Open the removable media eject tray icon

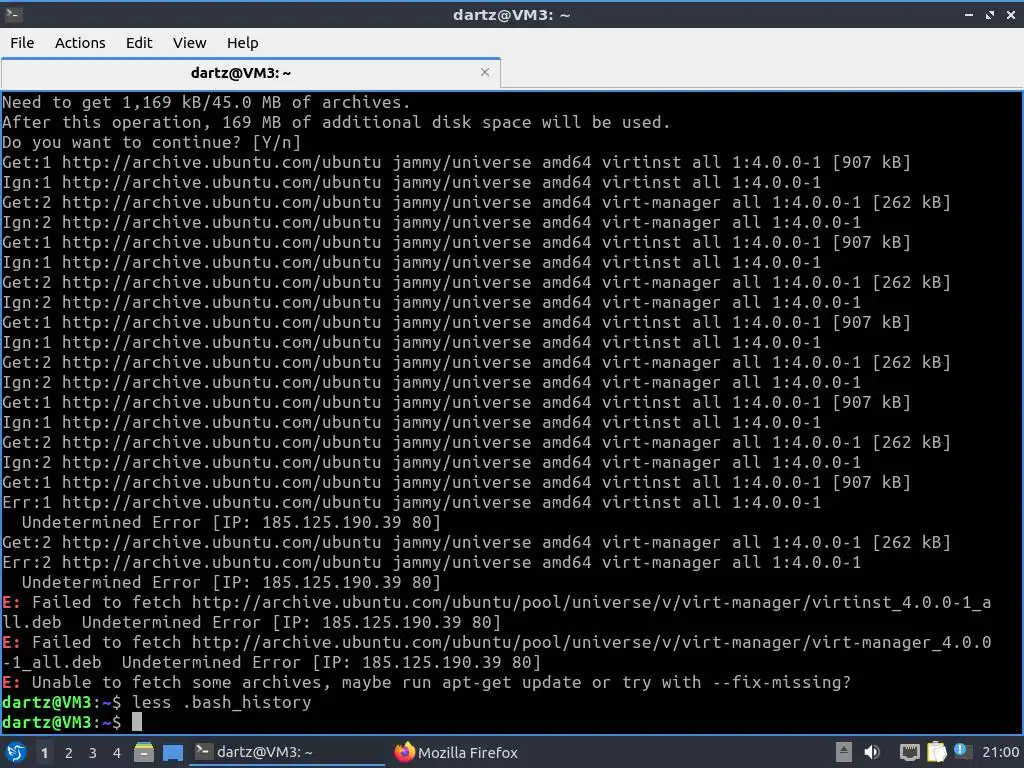coord(844,752)
